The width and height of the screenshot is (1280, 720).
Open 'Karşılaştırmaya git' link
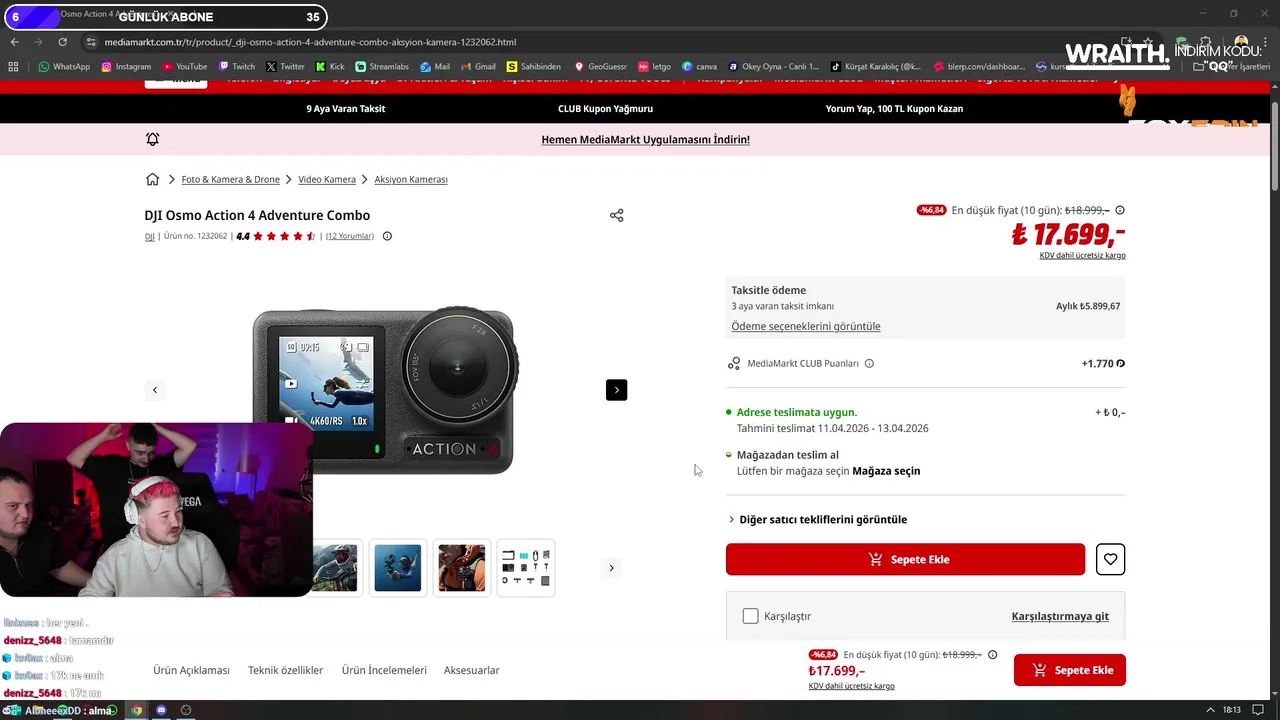[x=1060, y=616]
